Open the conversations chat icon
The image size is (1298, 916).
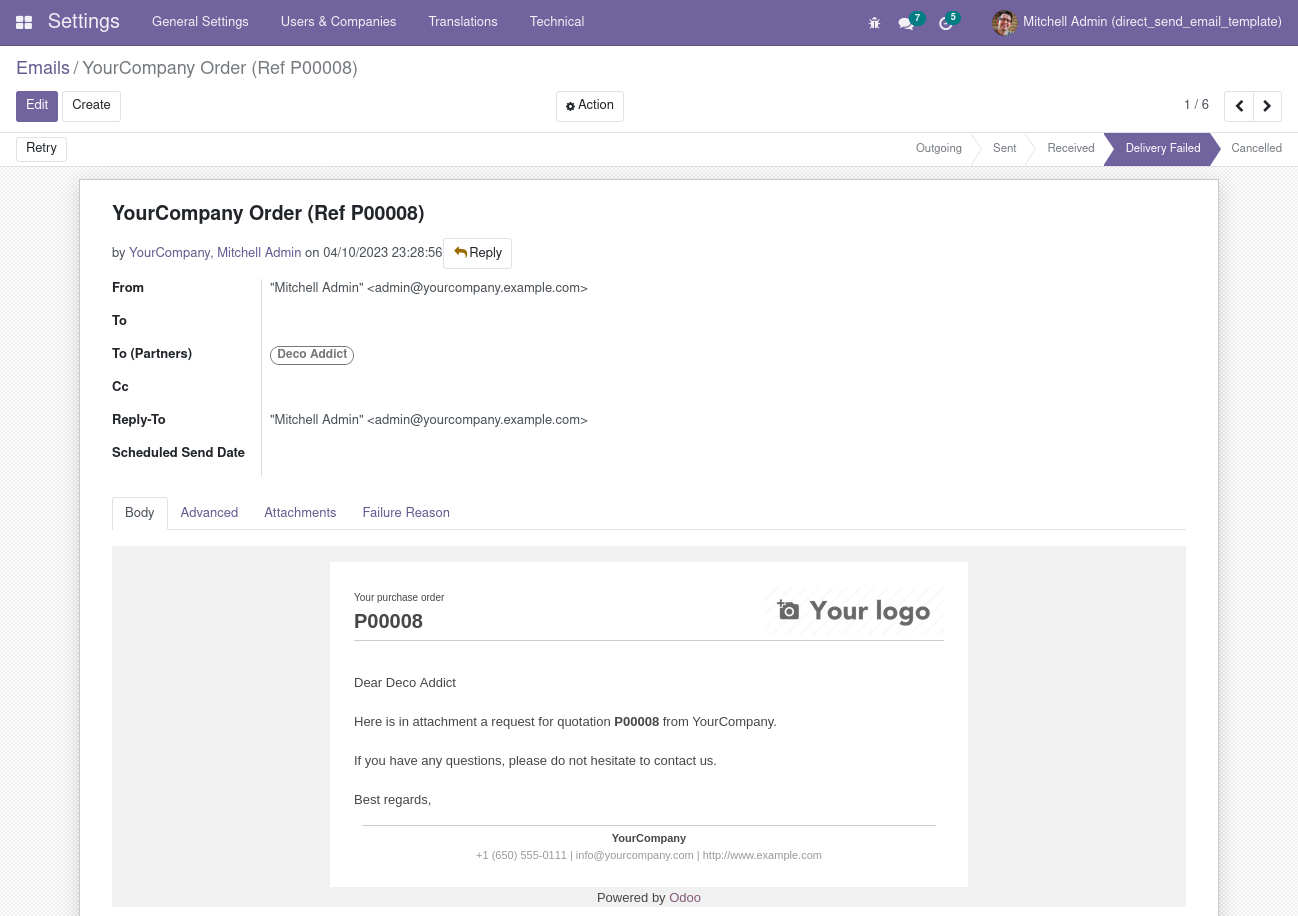point(906,23)
